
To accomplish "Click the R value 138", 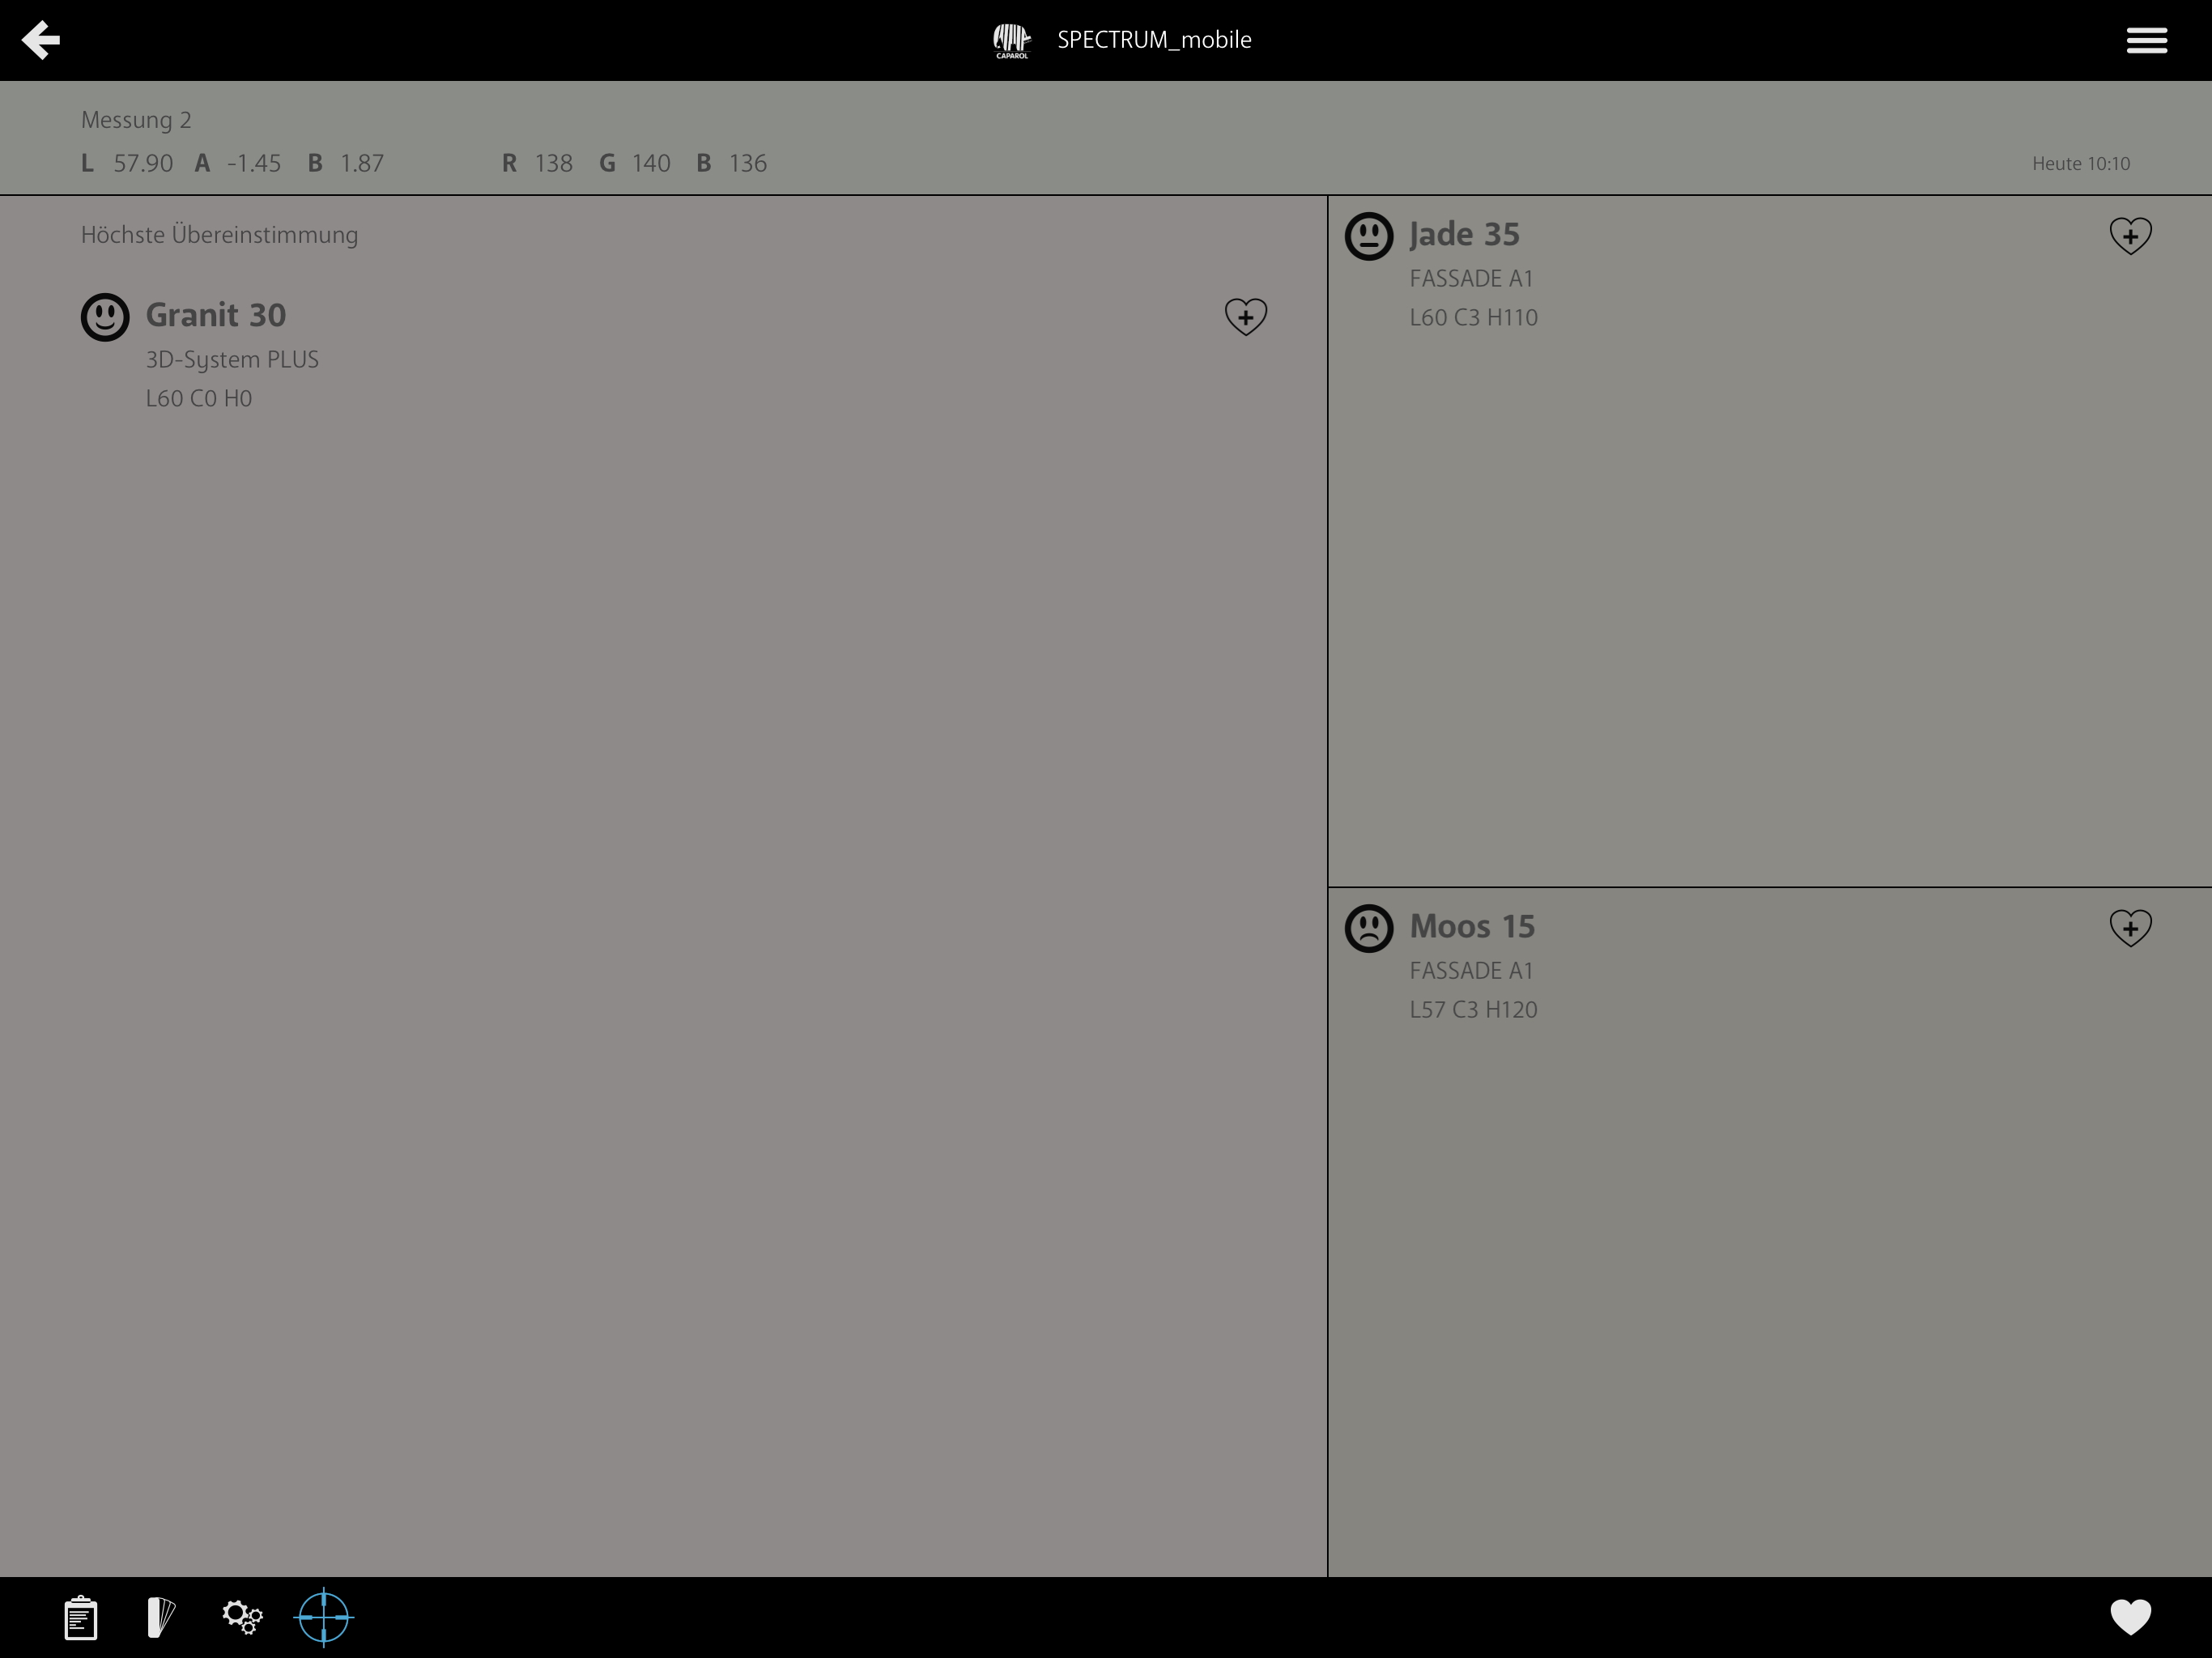I will click(x=554, y=163).
